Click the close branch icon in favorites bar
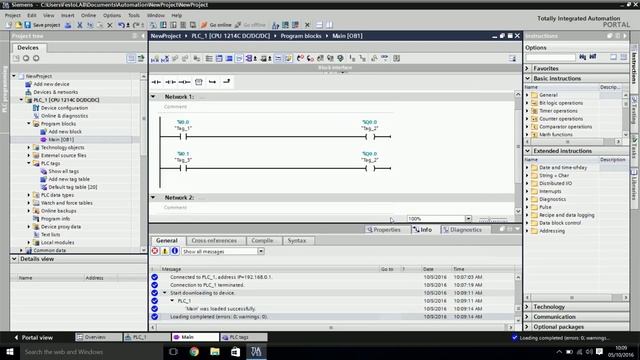 [x=227, y=82]
